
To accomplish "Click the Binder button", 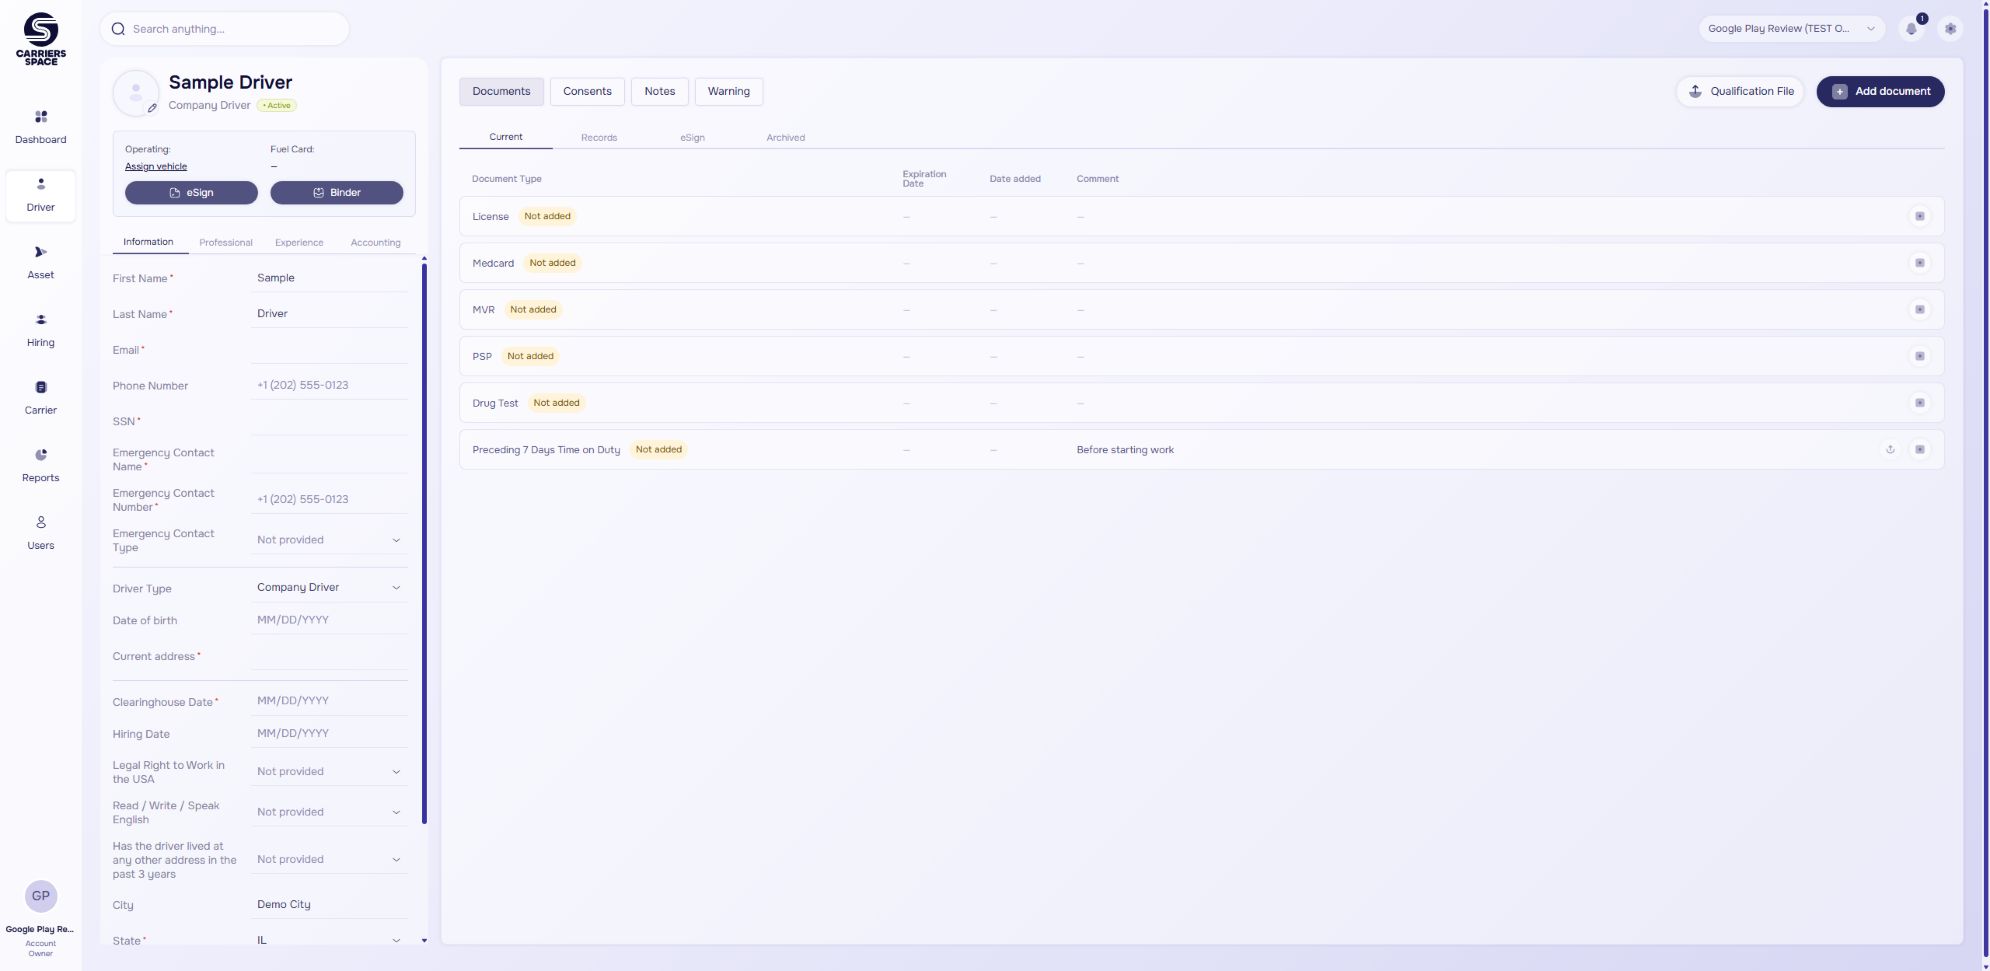I will click(337, 193).
